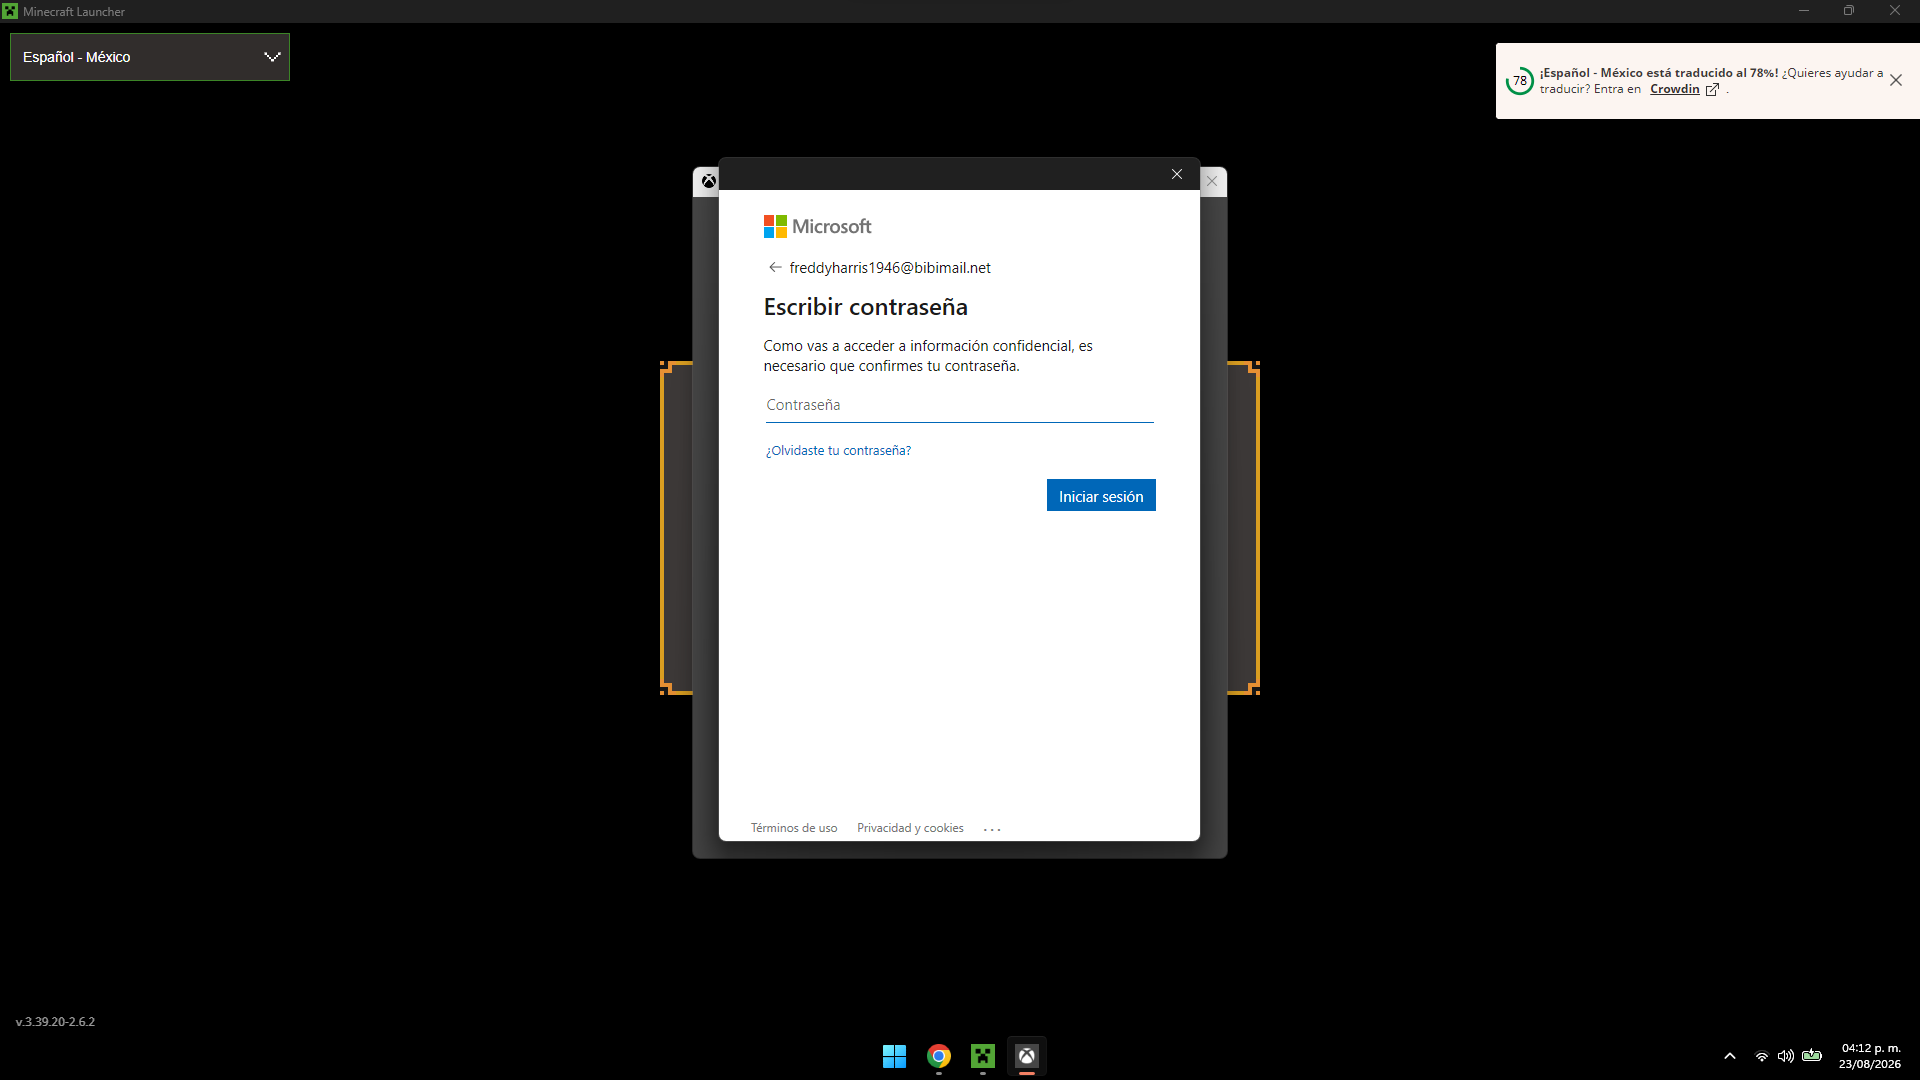Open the Windows Start menu
The image size is (1920, 1080).
894,1056
